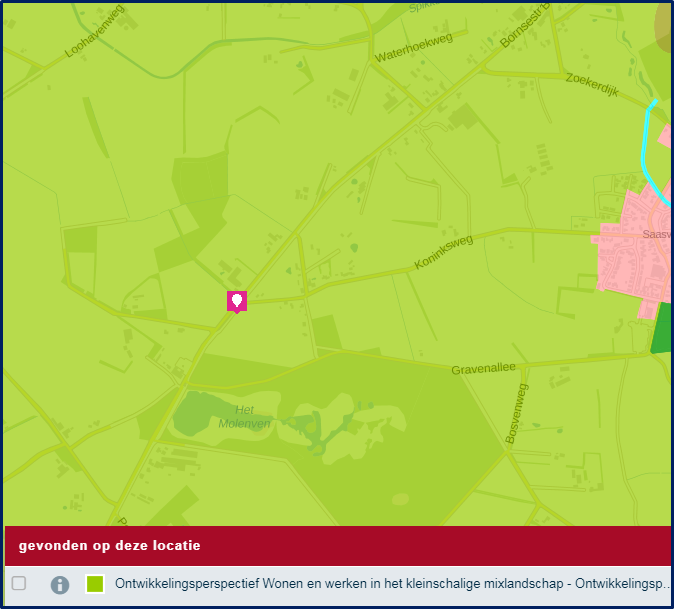The image size is (674, 609).
Task: Click the 'Koninksweg' road label
Action: 443,252
